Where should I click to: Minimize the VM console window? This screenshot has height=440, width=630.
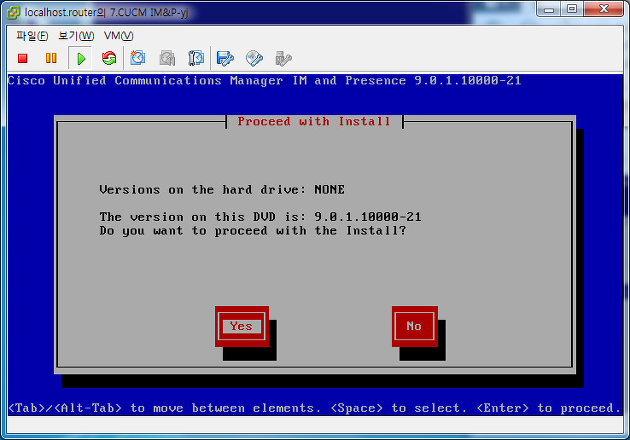tap(548, 9)
